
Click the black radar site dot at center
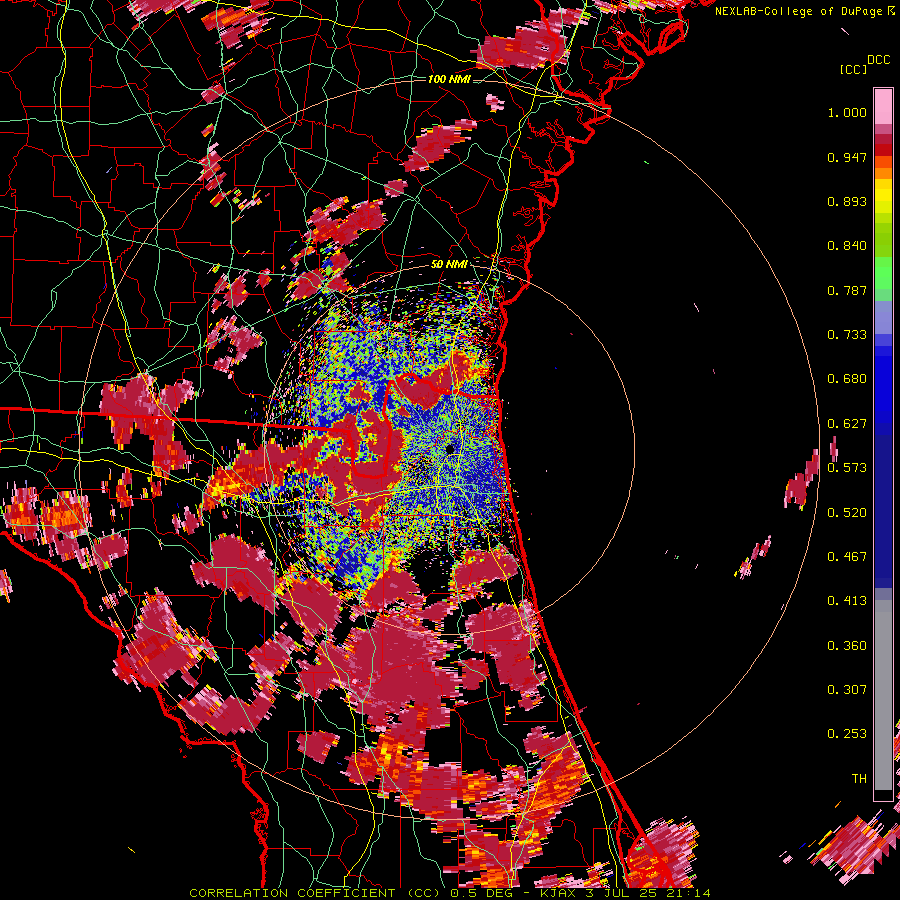pyautogui.click(x=450, y=448)
